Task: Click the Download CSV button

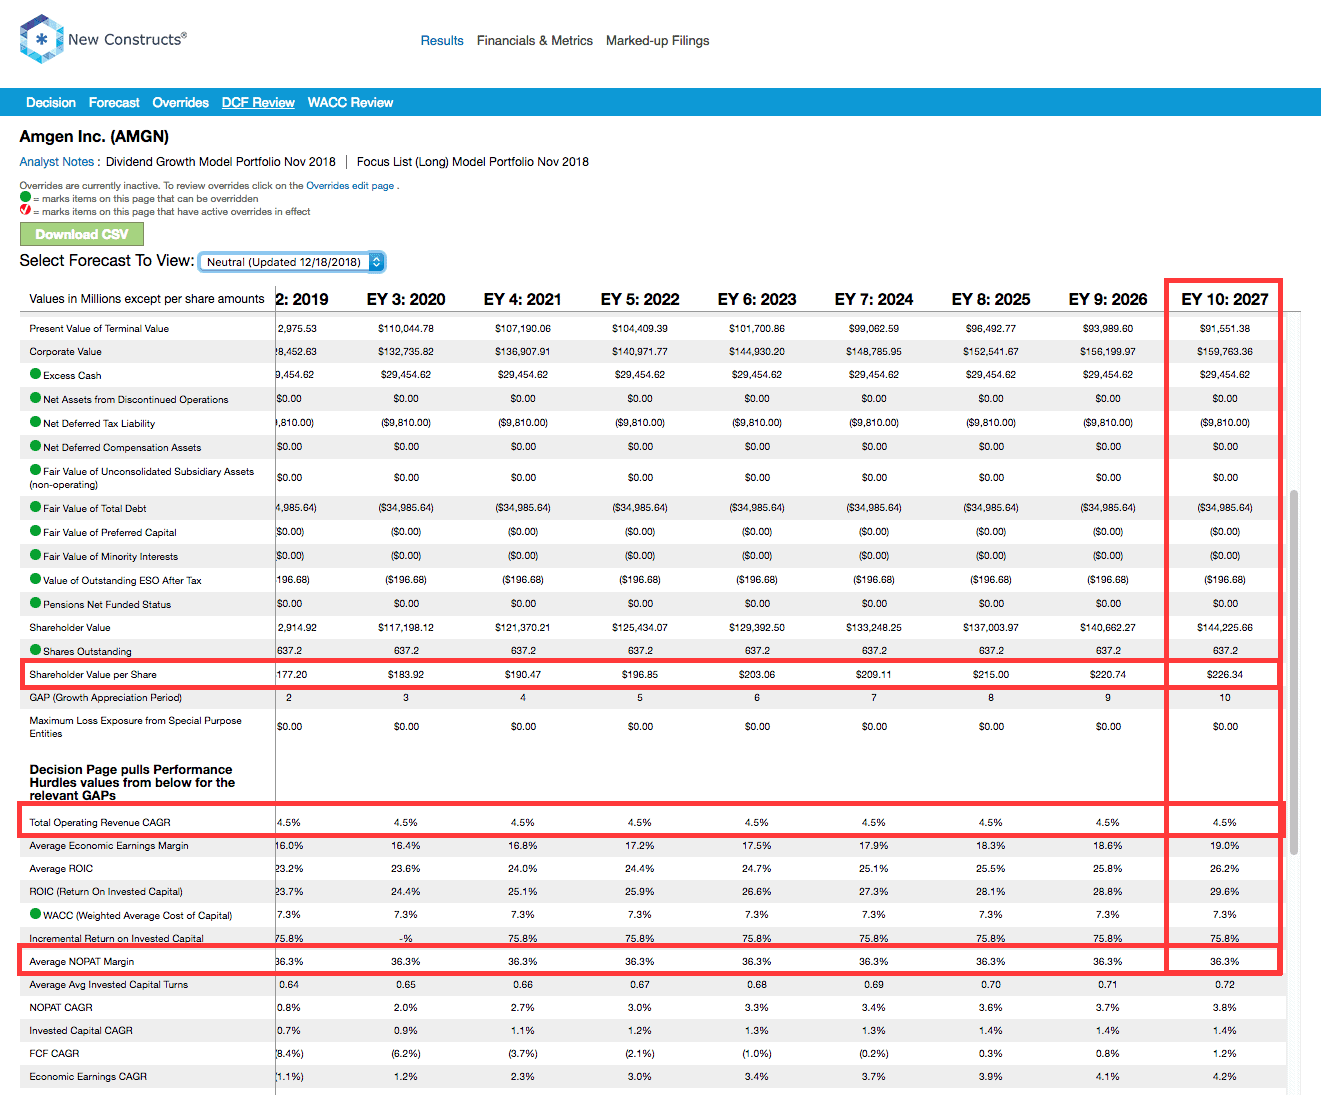Action: click(82, 234)
